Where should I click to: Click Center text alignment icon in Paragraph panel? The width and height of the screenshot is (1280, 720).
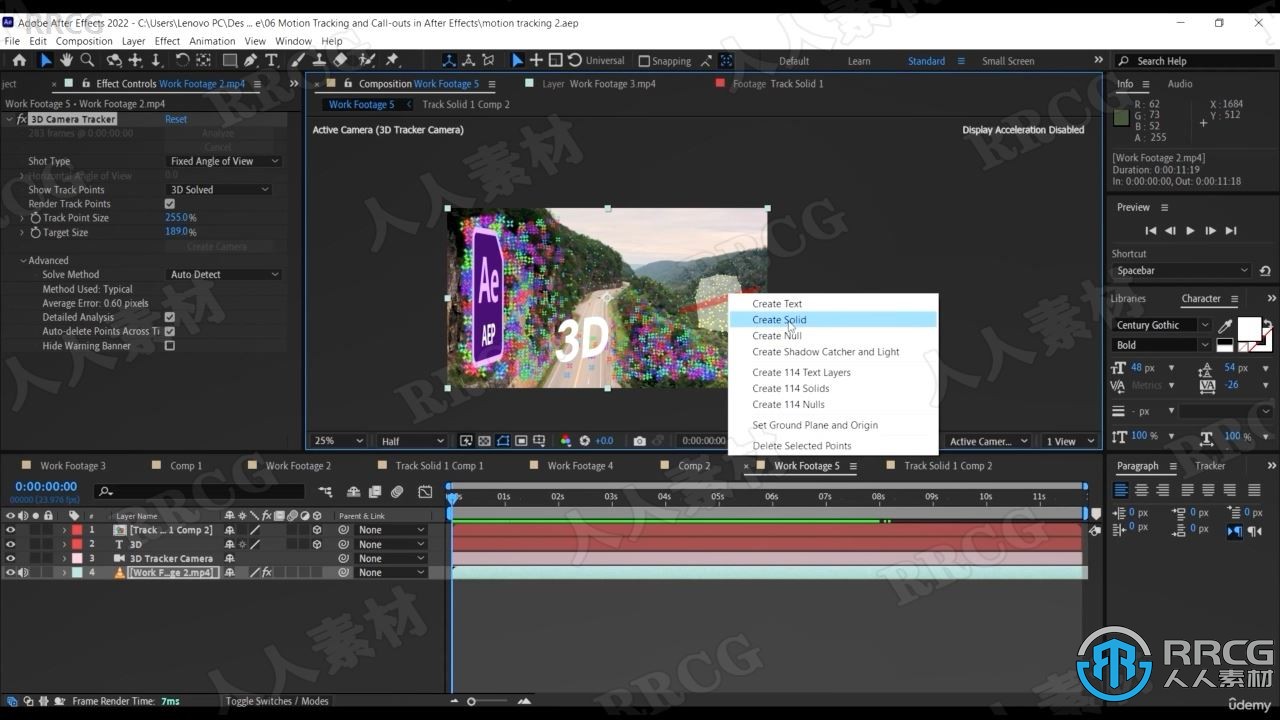coord(1140,490)
